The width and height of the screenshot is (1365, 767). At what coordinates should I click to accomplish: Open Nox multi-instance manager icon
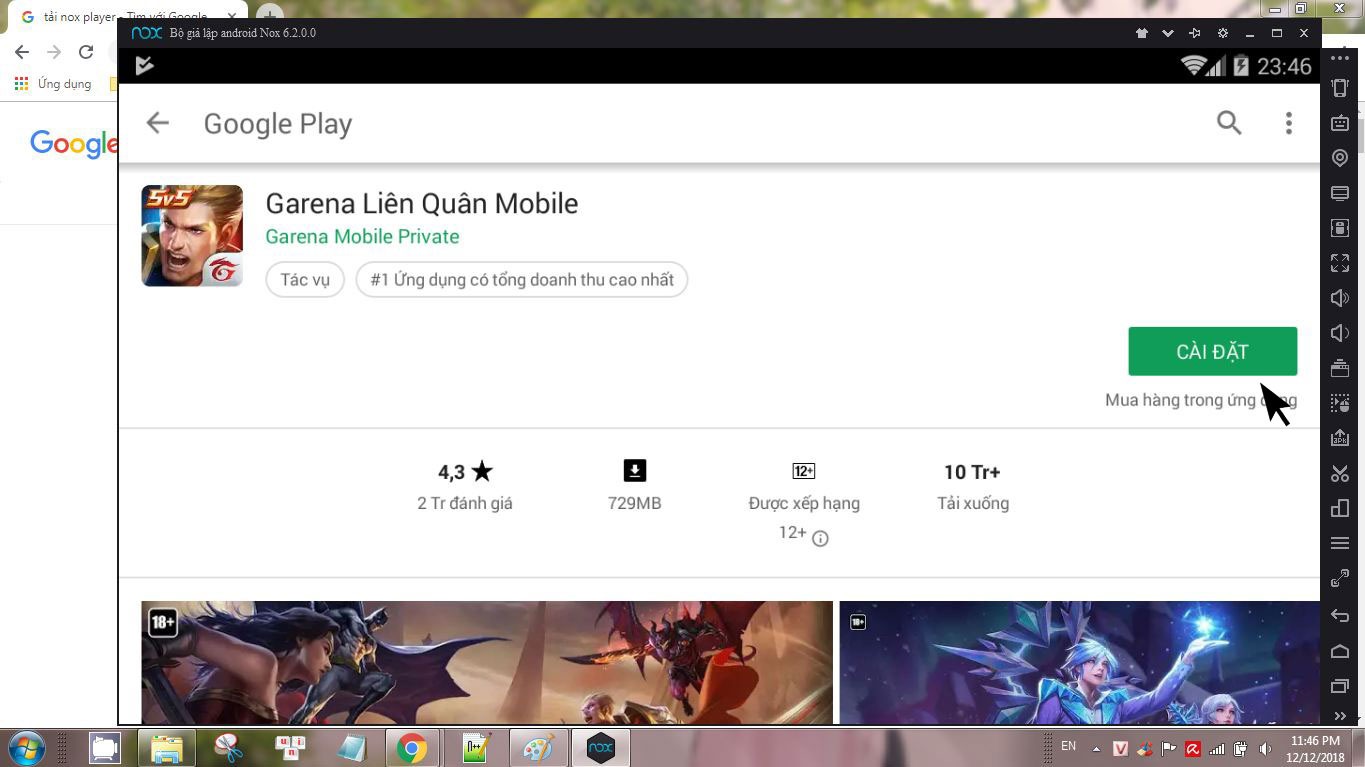[1340, 508]
